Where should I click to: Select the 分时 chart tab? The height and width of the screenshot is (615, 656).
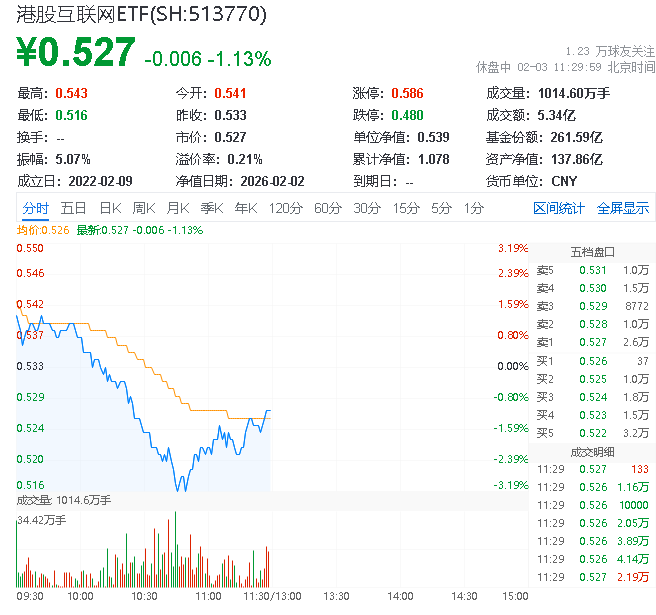coord(35,208)
